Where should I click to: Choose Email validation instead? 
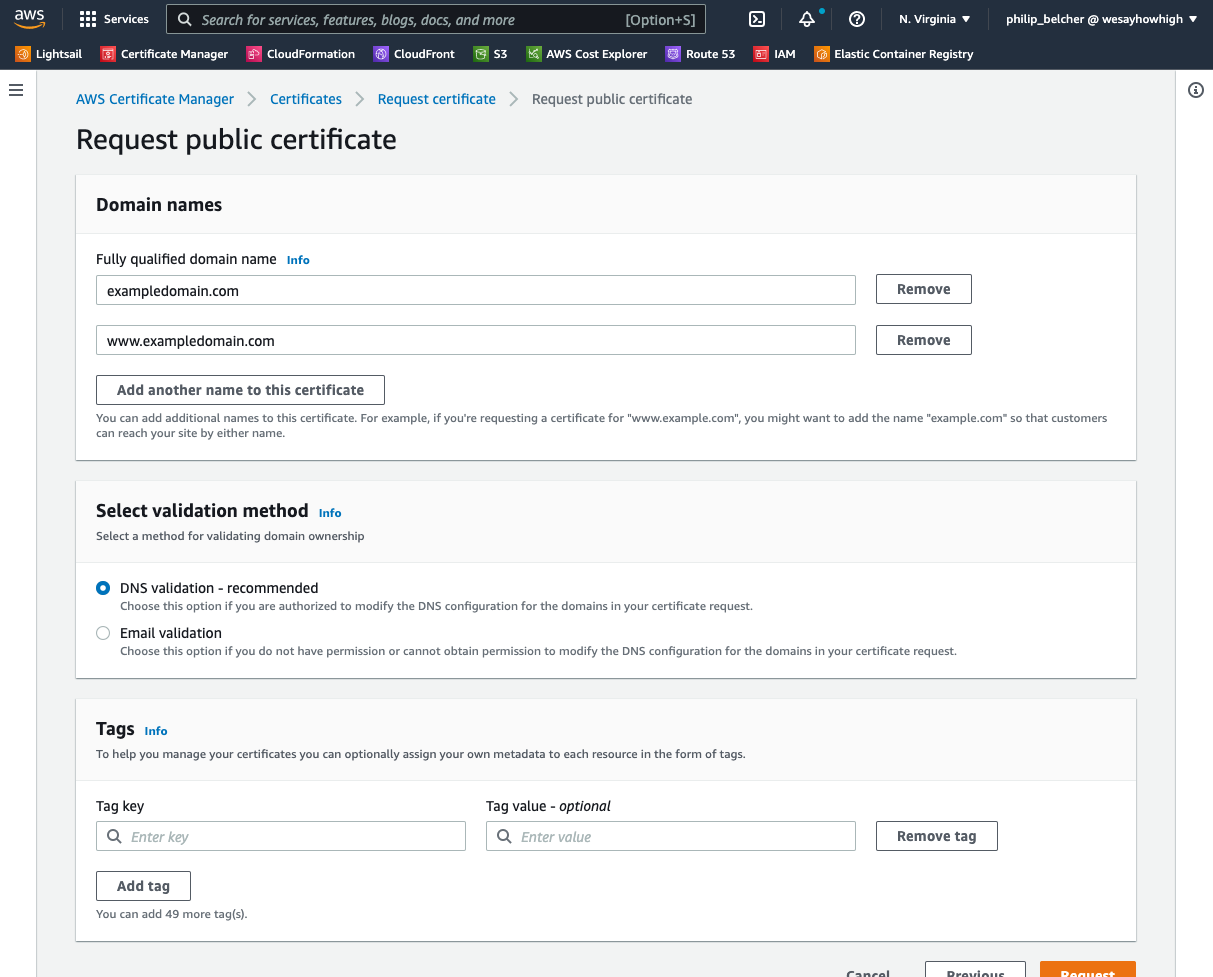click(x=103, y=632)
